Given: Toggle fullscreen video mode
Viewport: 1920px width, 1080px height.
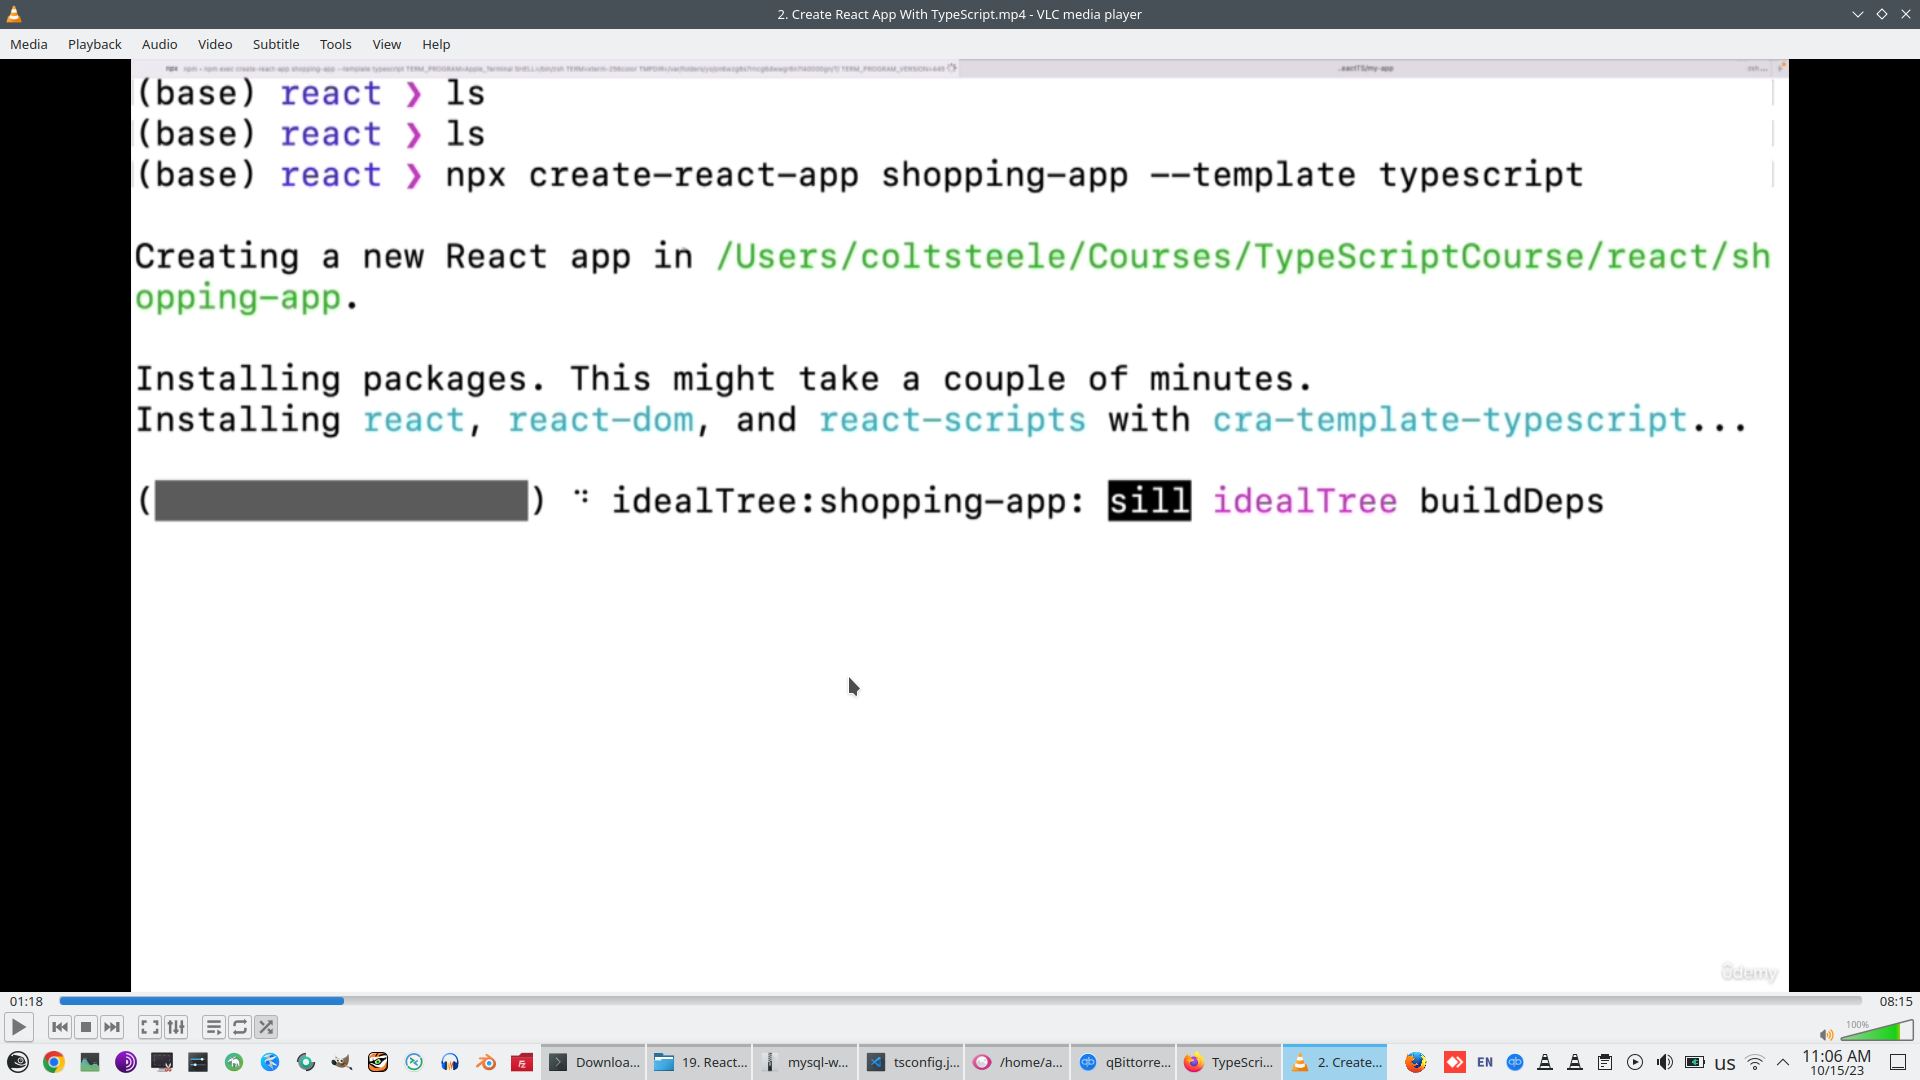Looking at the screenshot, I should pyautogui.click(x=150, y=1027).
